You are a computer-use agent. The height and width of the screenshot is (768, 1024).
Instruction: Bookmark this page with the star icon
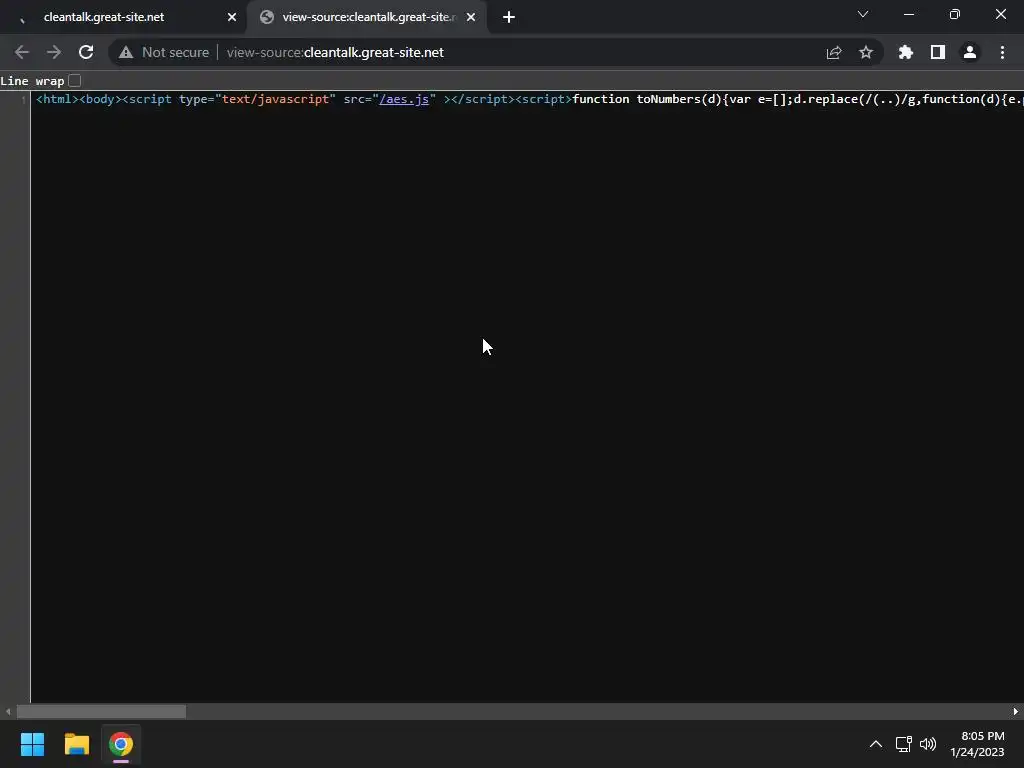point(866,52)
